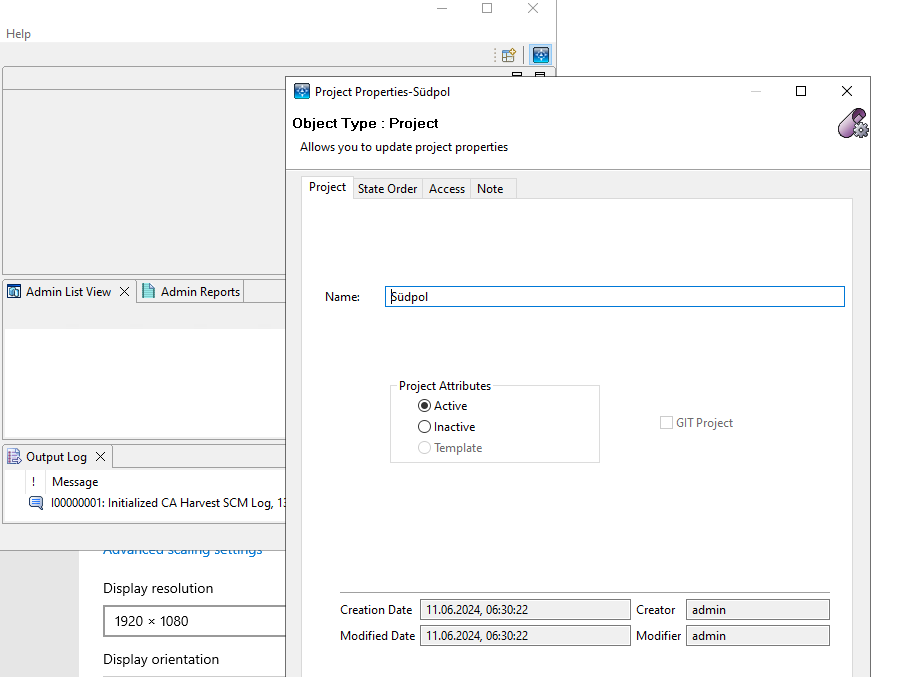Click the Project Properties title bar icon
Viewport: 911px width, 677px height.
(301, 91)
